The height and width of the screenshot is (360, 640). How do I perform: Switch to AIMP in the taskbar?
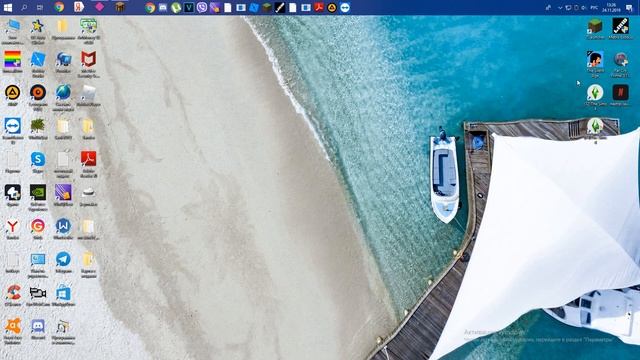click(x=332, y=7)
